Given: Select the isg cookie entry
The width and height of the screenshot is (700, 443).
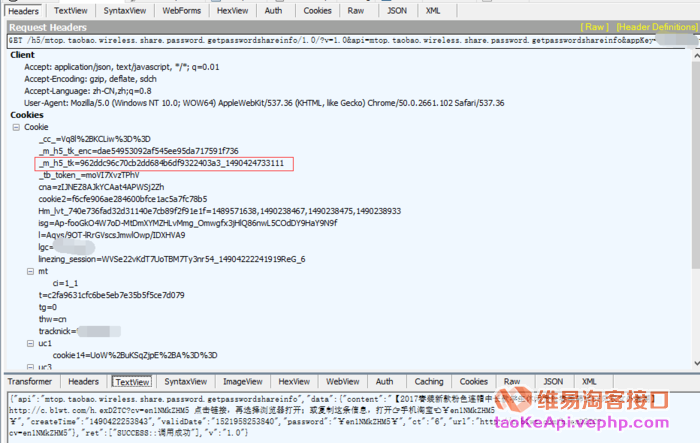Looking at the screenshot, I should point(188,223).
